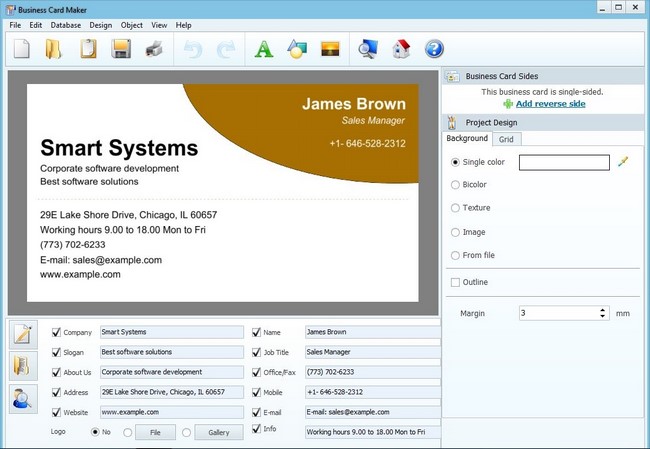
Task: Click the Single color swatch box
Action: coord(564,162)
